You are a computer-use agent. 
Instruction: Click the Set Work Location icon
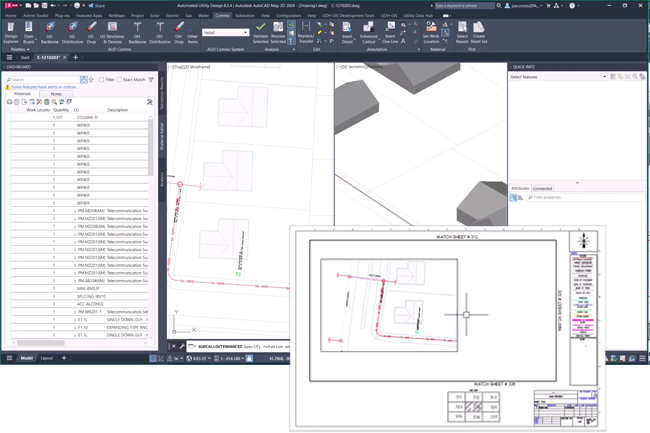430,31
